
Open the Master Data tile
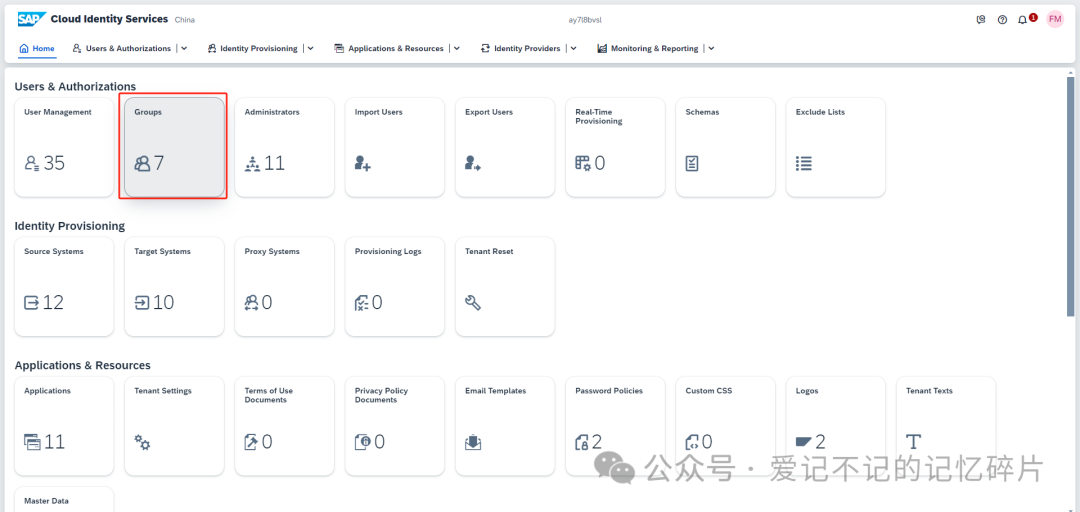[64, 500]
